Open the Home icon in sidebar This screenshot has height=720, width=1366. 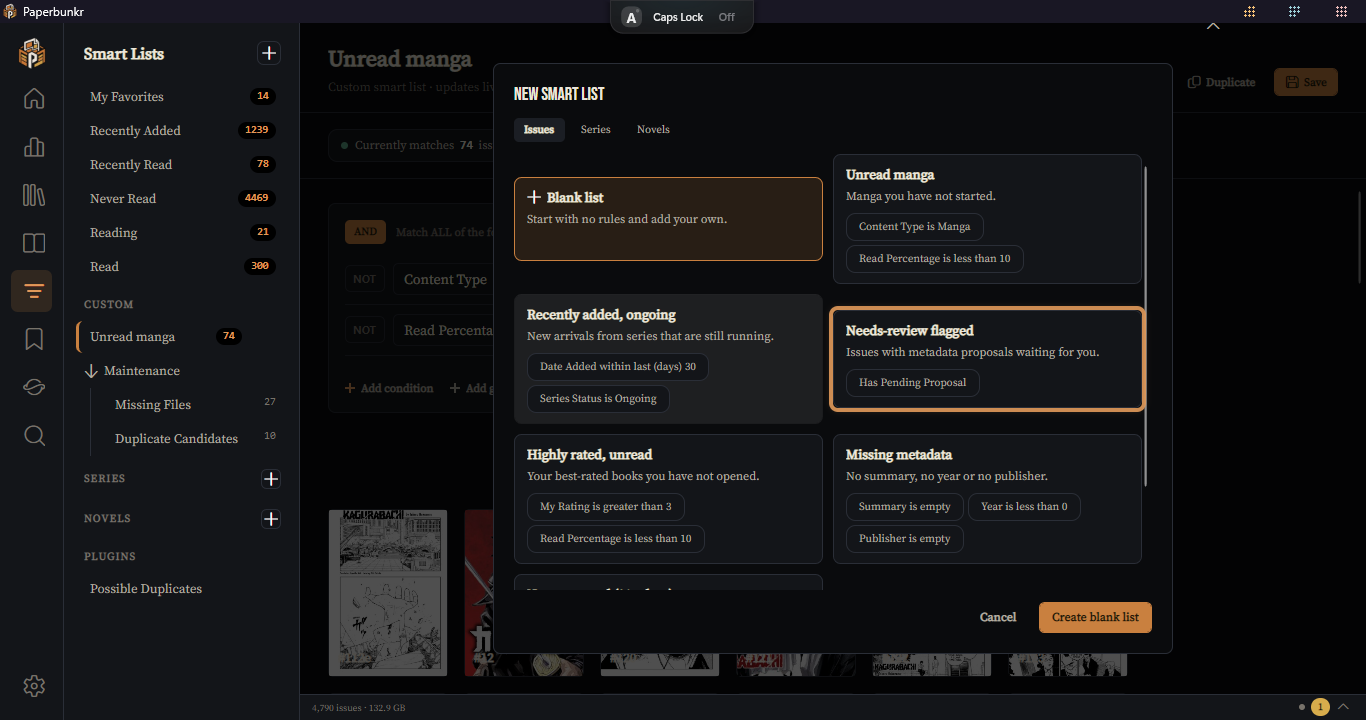[x=34, y=98]
